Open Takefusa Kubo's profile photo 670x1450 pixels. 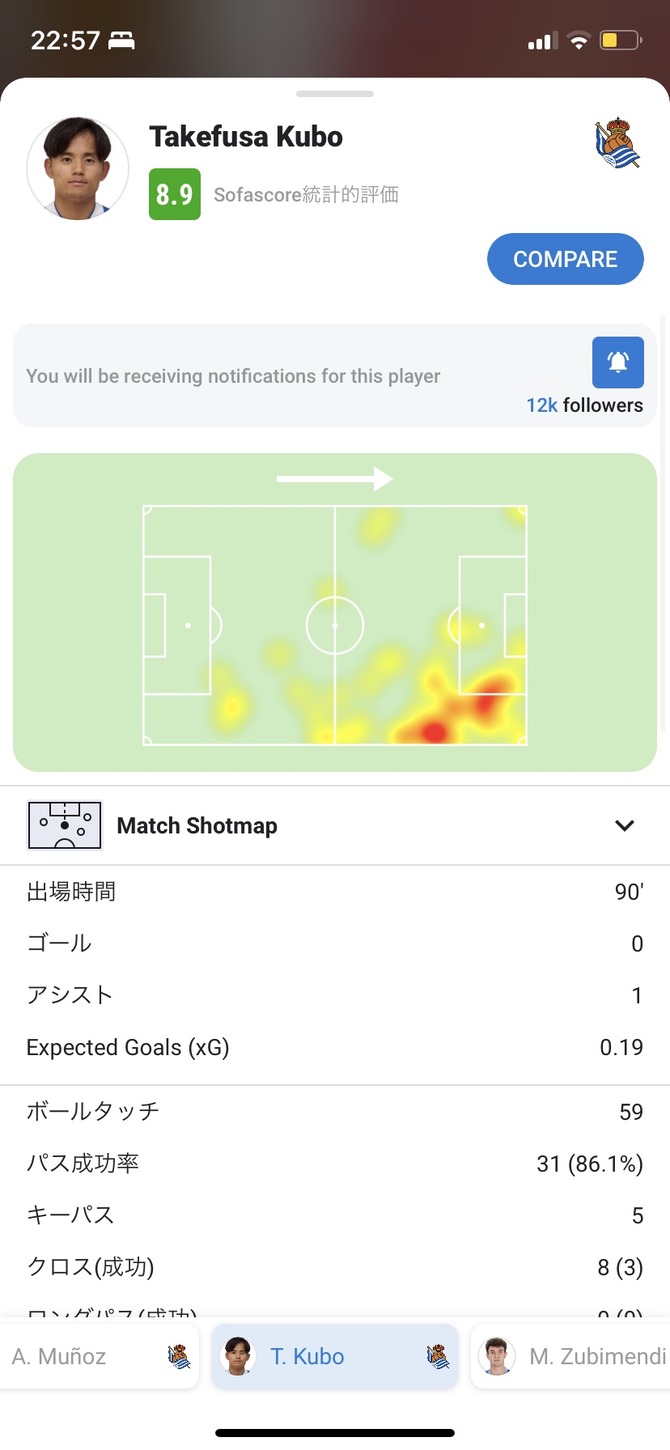coord(78,168)
